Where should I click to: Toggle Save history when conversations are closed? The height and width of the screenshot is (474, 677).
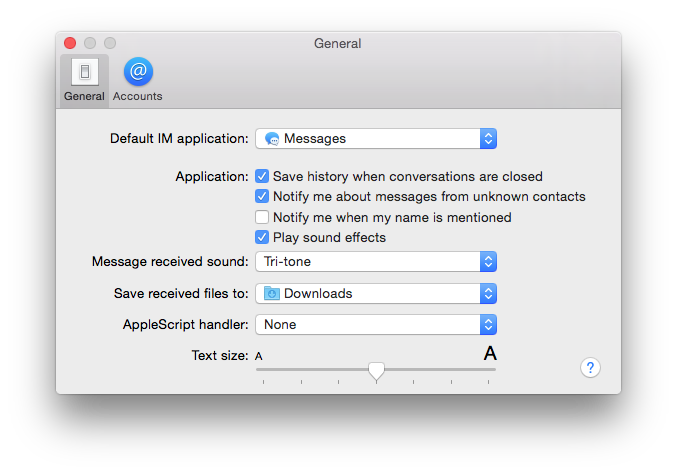point(262,176)
